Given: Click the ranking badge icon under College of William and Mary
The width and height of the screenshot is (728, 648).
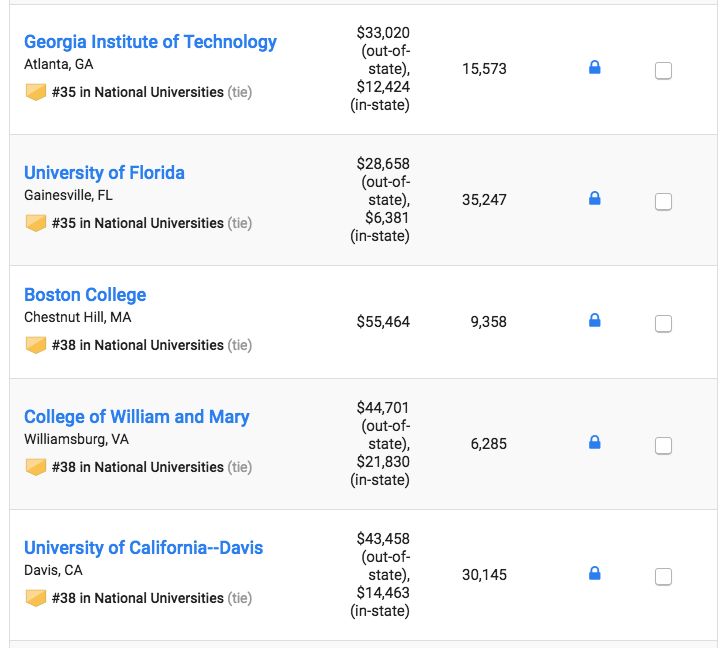Looking at the screenshot, I should click(36, 467).
